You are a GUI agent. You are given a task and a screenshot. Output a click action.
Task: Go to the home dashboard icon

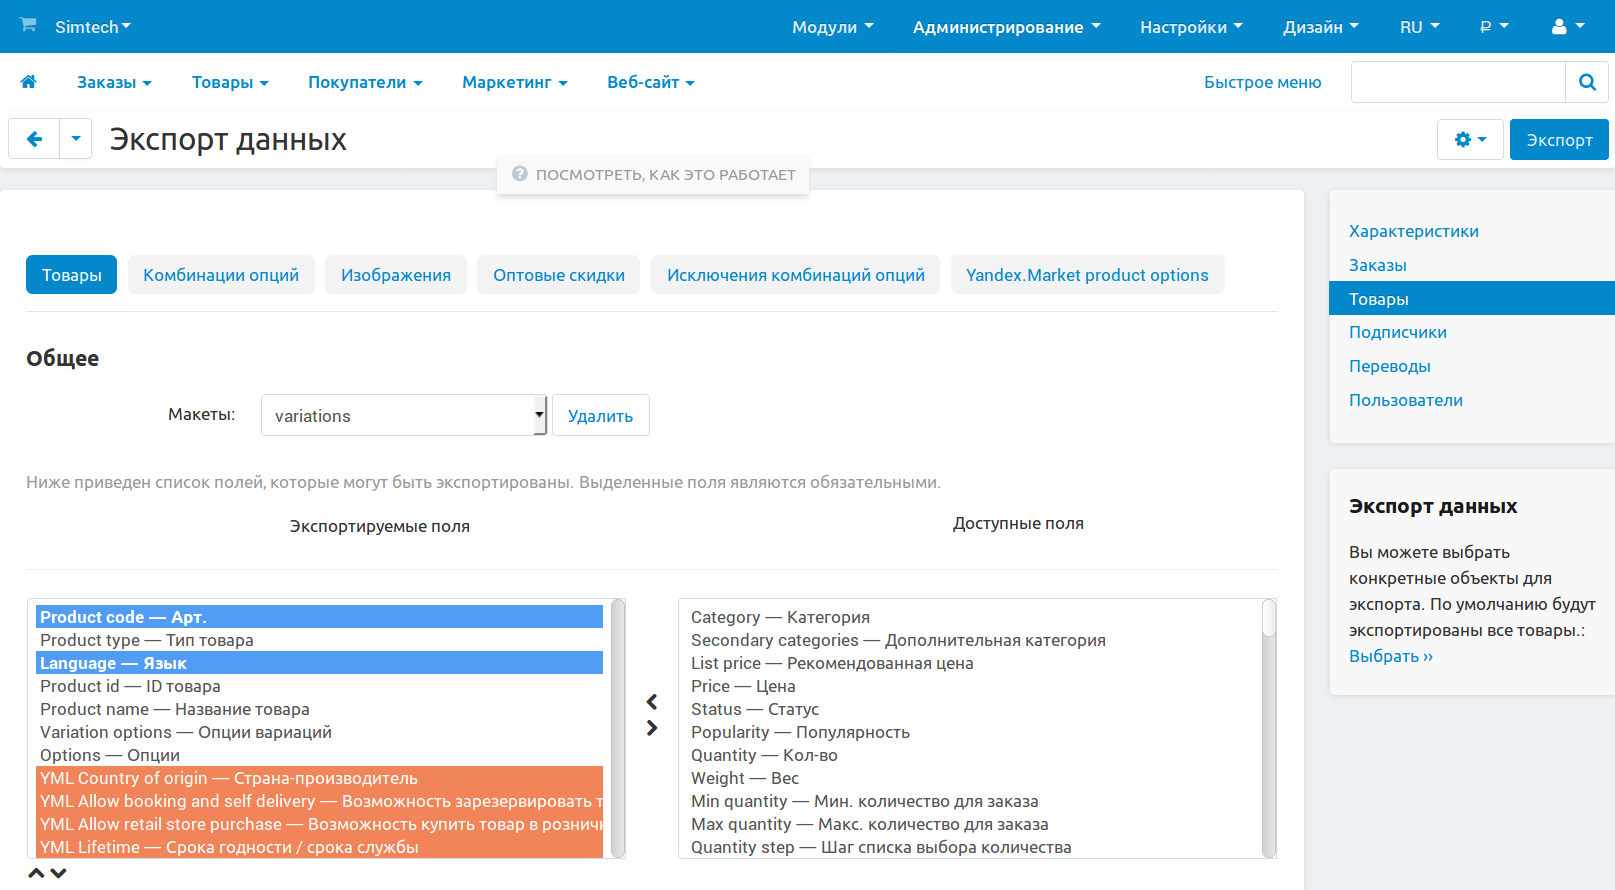click(29, 82)
